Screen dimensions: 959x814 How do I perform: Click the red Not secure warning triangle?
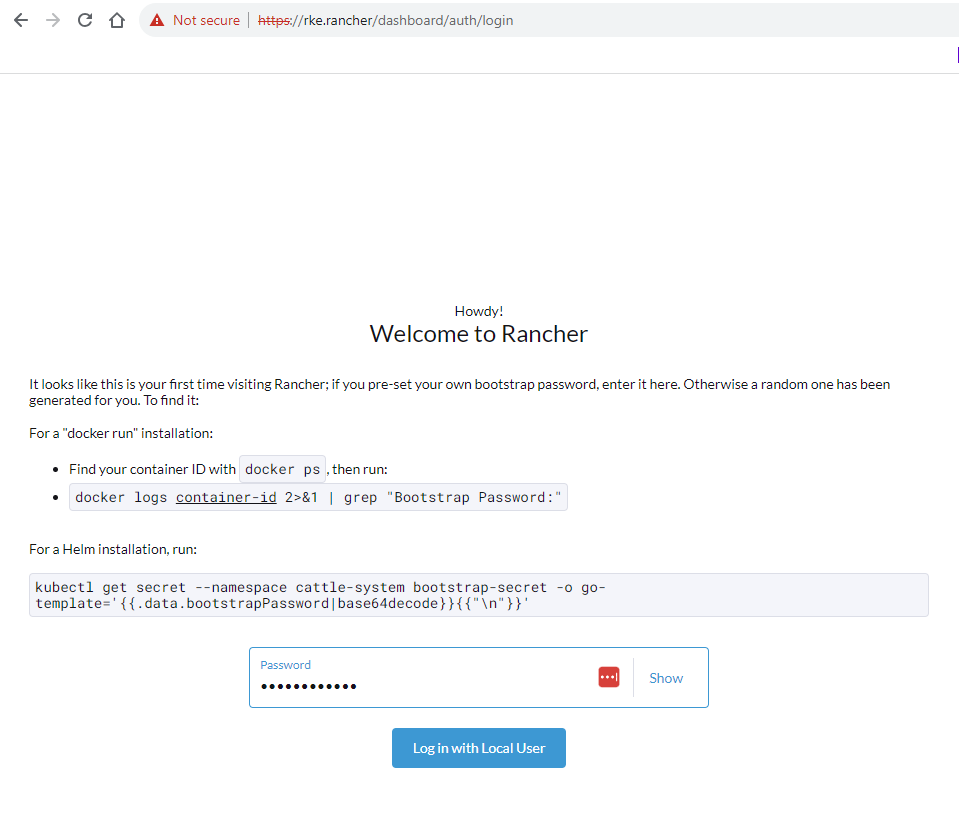click(x=157, y=20)
